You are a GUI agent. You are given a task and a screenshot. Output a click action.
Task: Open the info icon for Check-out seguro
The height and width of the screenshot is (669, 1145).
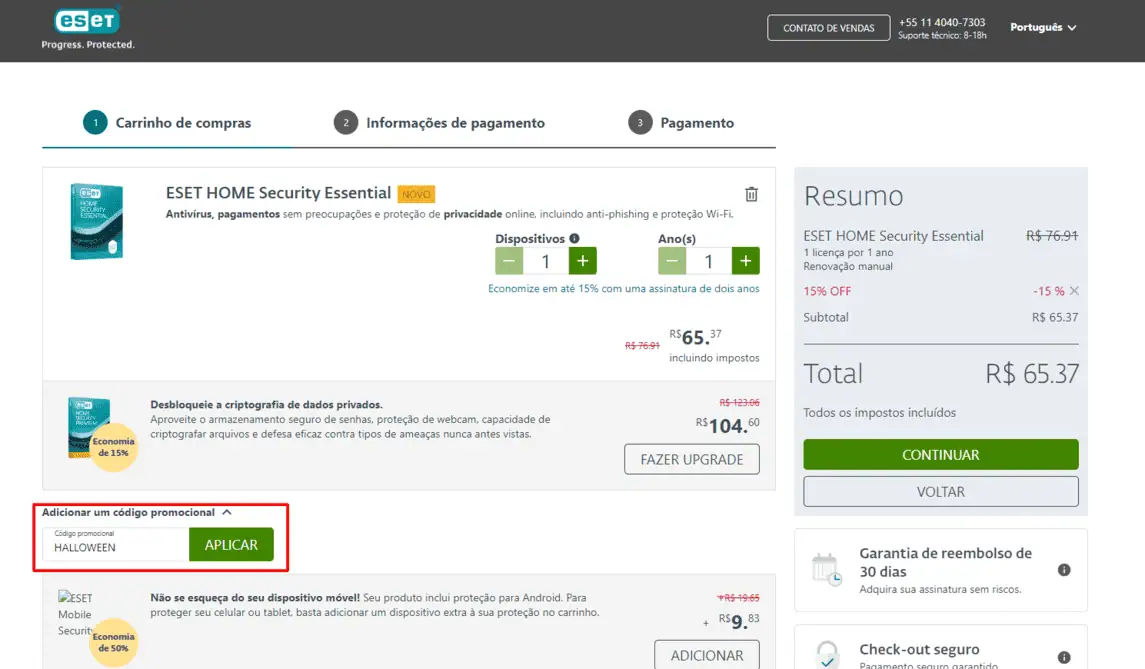tap(1064, 657)
